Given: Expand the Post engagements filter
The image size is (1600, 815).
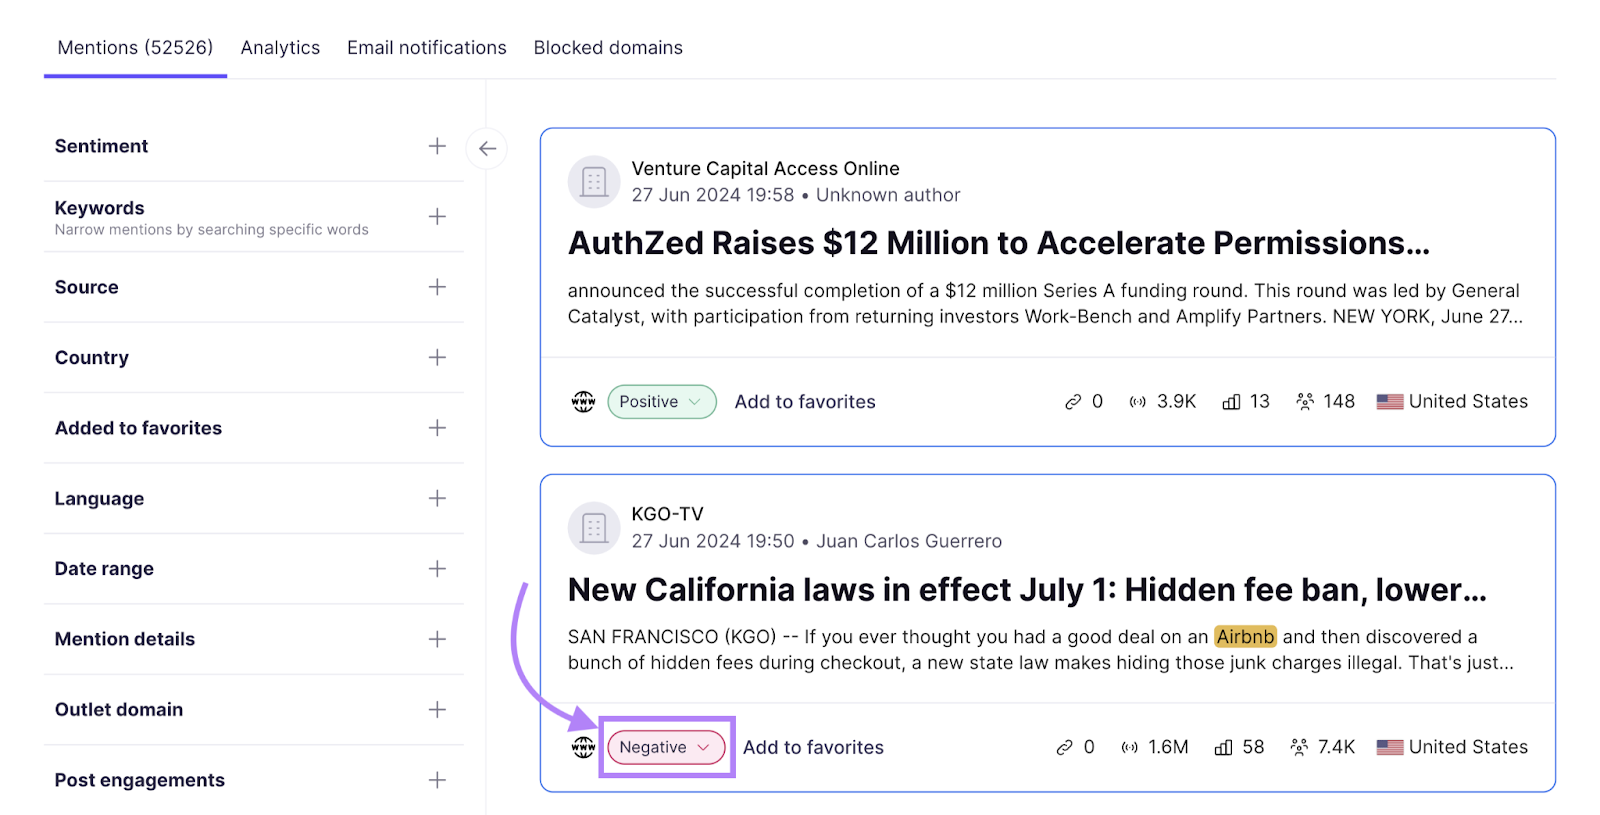Looking at the screenshot, I should [x=437, y=779].
